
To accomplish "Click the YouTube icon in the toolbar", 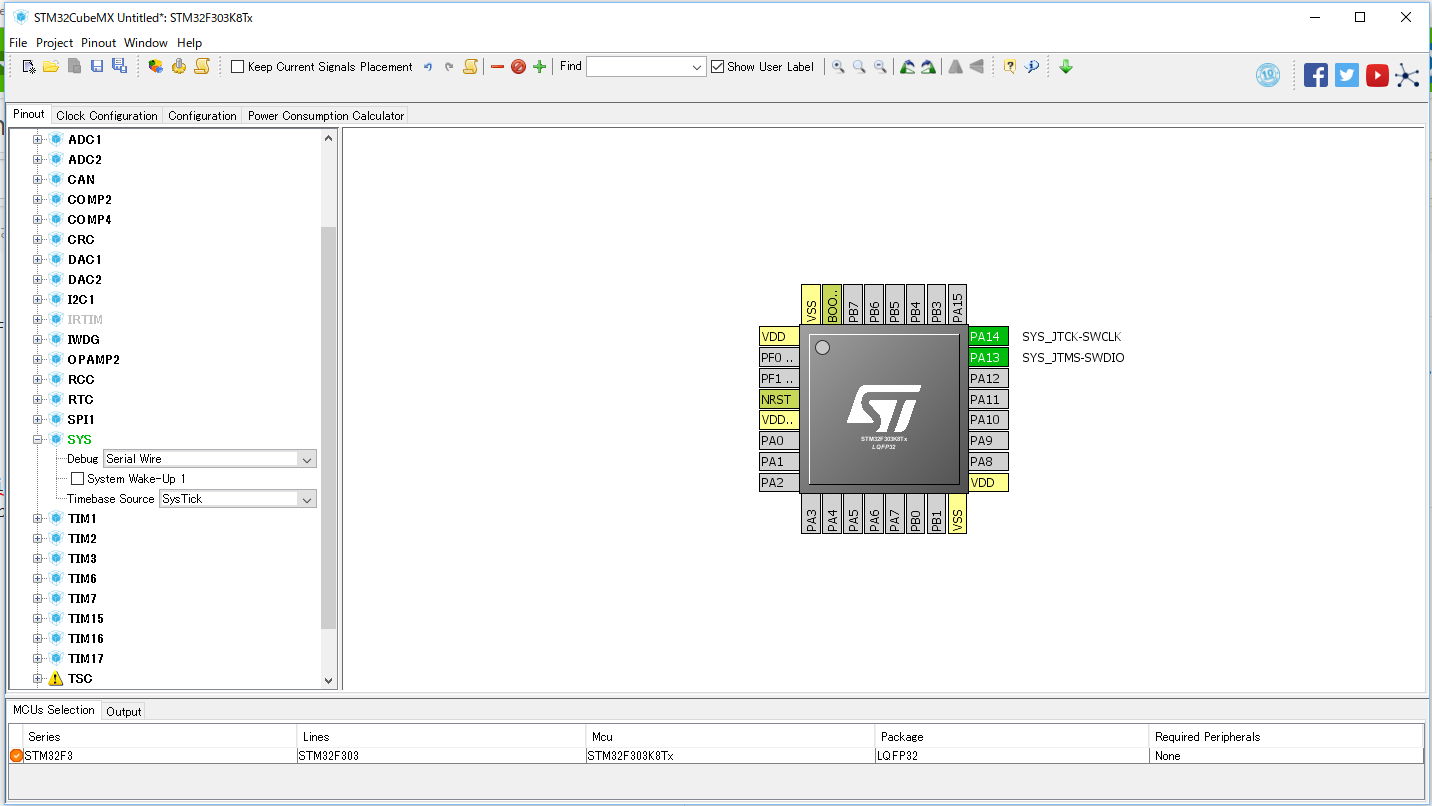I will tap(1377, 74).
